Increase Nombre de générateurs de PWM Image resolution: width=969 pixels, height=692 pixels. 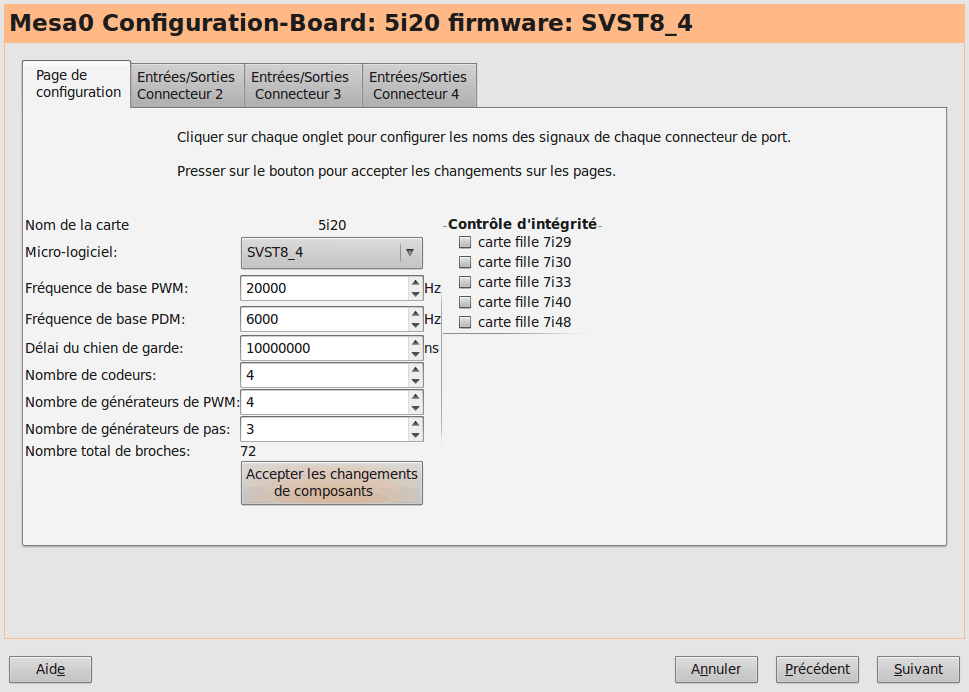pos(415,397)
